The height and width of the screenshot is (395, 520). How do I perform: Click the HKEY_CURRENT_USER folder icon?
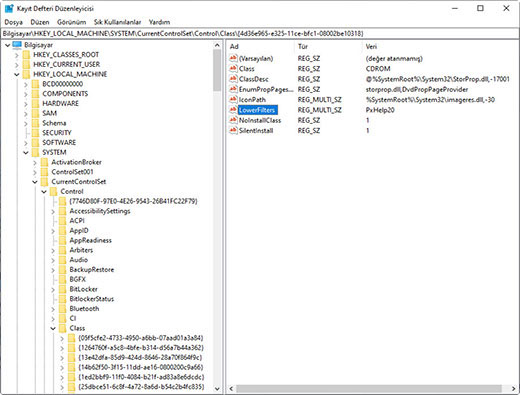pyautogui.click(x=26, y=64)
